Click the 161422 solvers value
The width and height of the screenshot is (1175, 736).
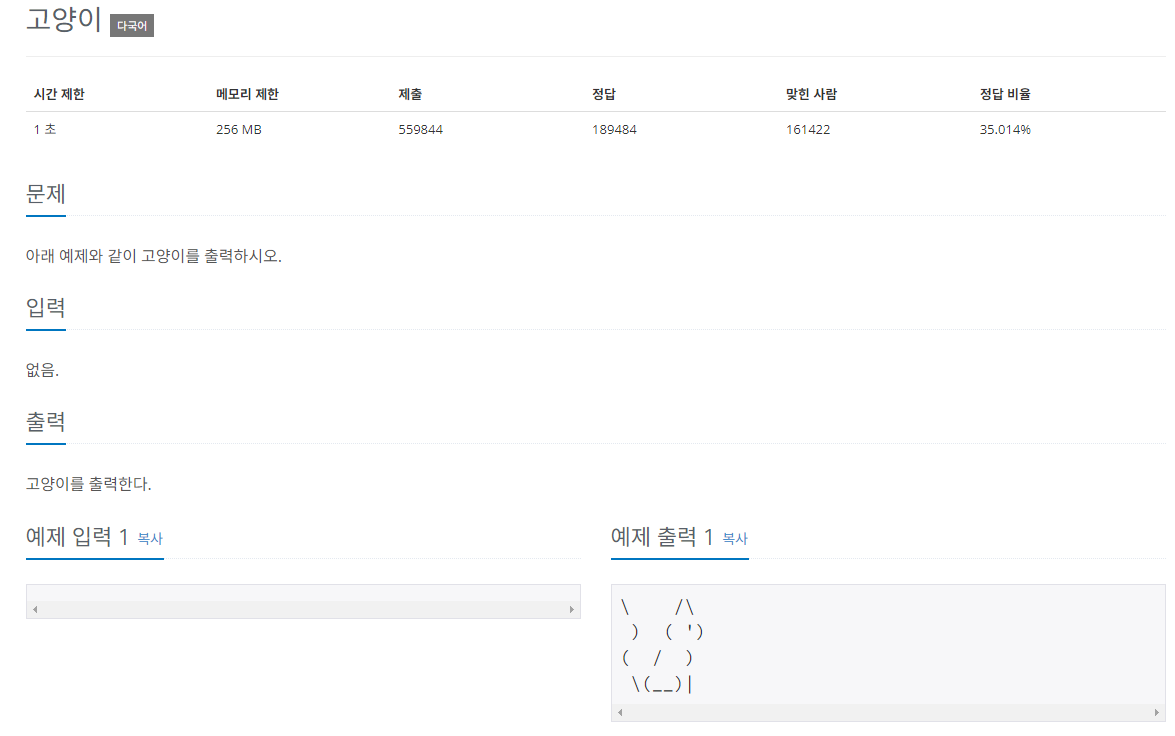[808, 129]
